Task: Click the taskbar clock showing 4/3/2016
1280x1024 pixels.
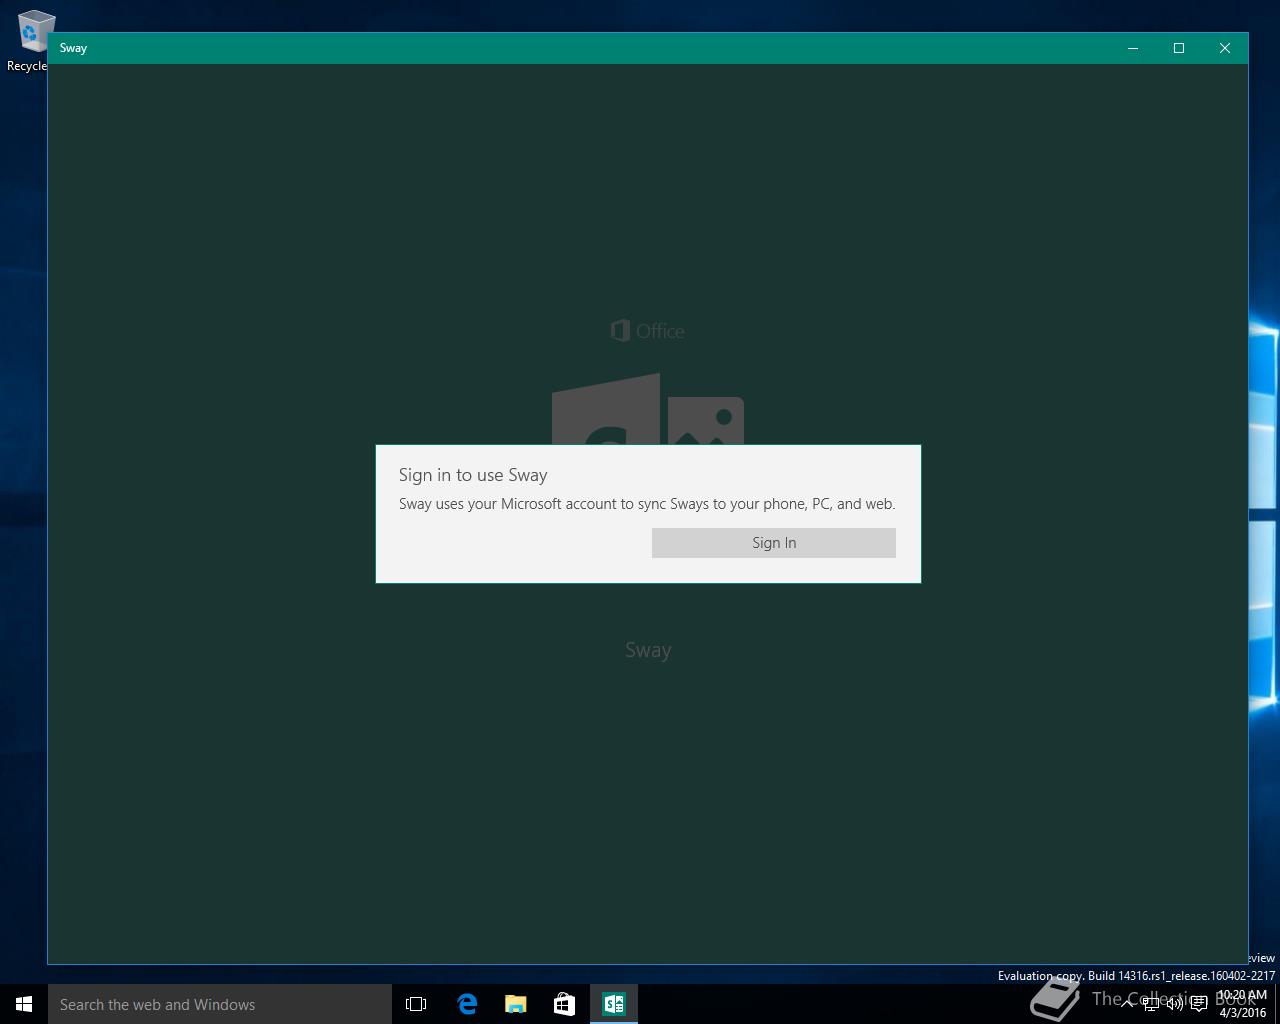Action: pos(1243,1004)
